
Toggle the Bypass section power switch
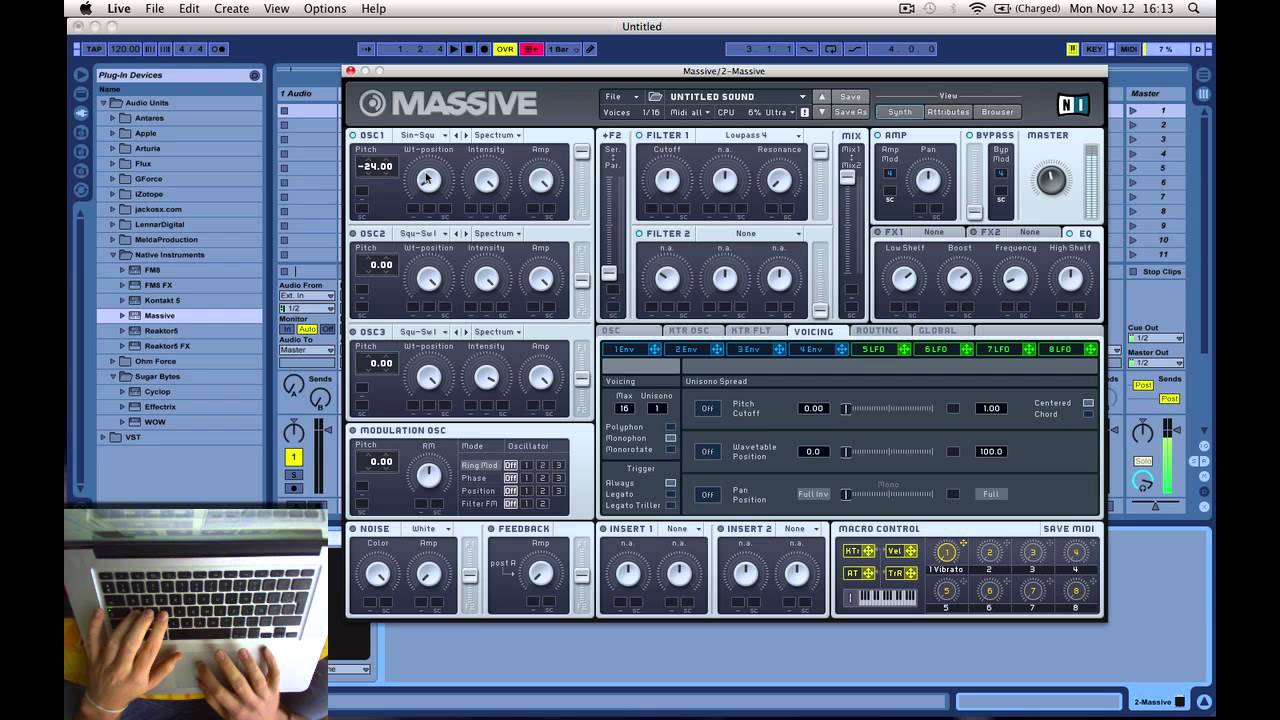(969, 136)
